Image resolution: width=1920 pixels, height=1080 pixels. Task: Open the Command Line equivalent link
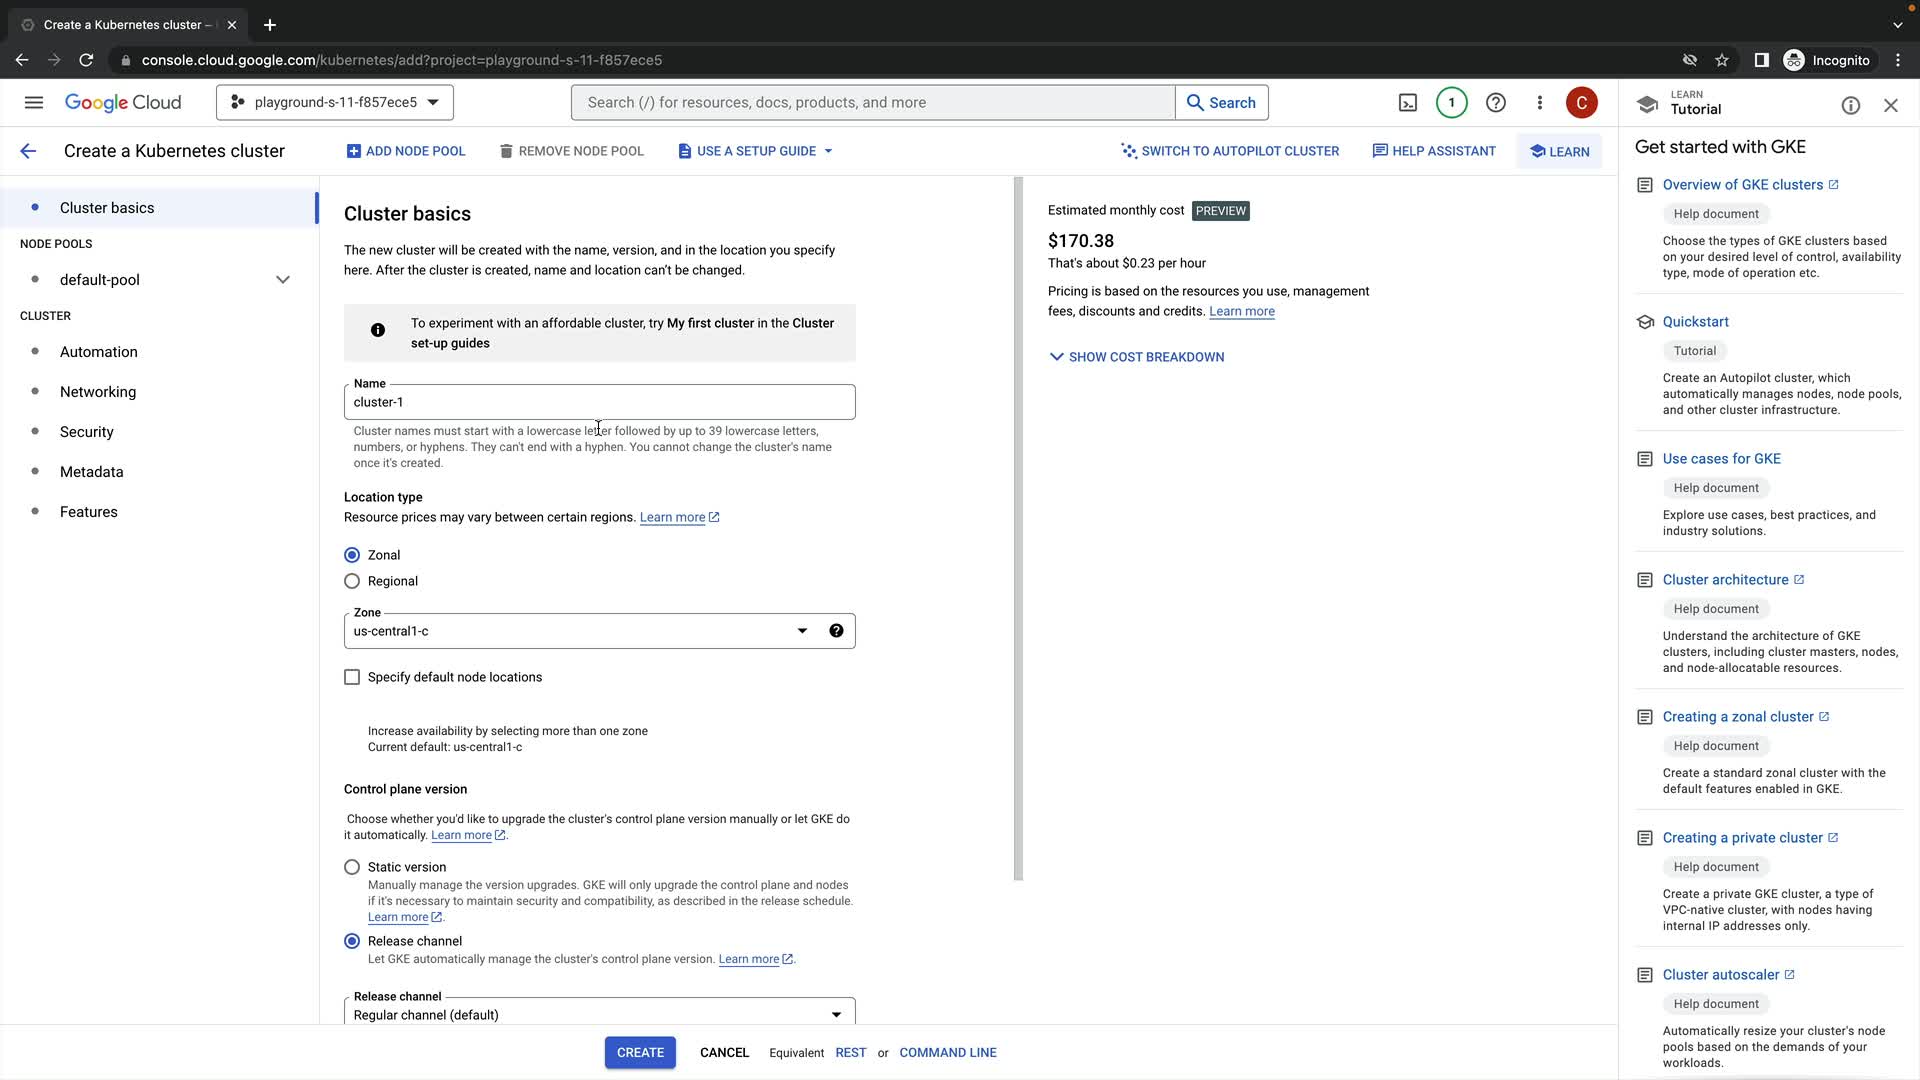coord(947,1052)
